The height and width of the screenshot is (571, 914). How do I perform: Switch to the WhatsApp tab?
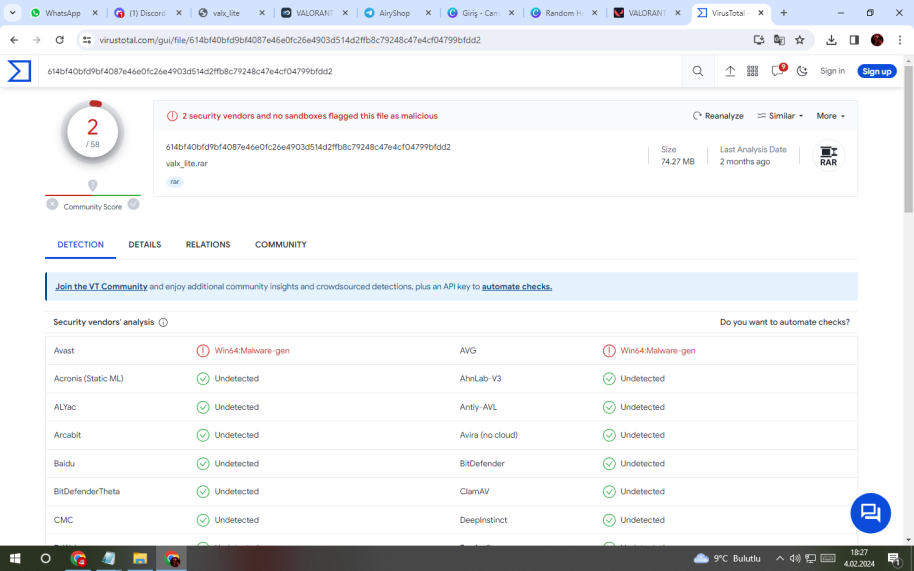pyautogui.click(x=64, y=13)
